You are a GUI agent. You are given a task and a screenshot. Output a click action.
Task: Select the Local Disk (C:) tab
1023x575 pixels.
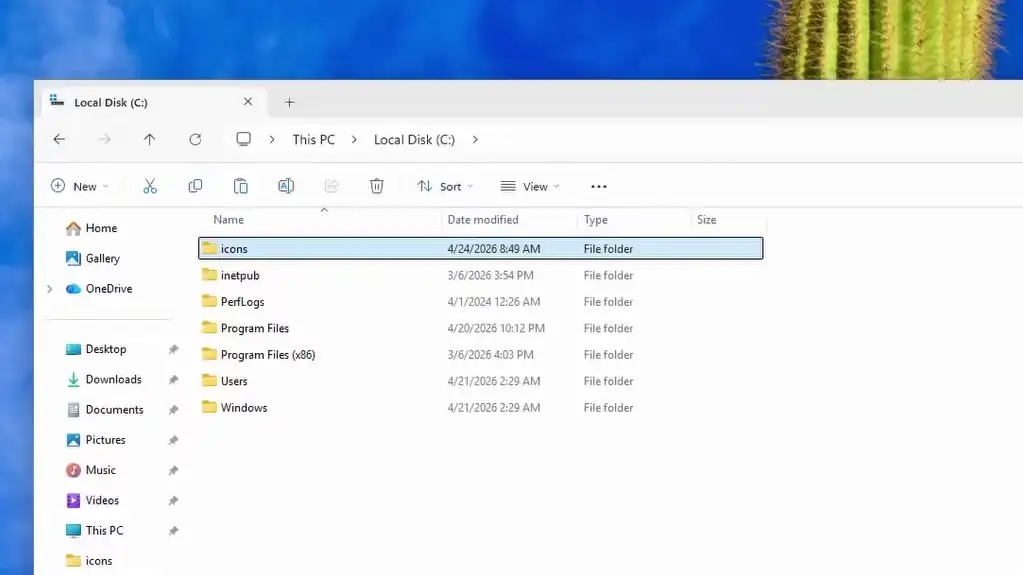[154, 102]
